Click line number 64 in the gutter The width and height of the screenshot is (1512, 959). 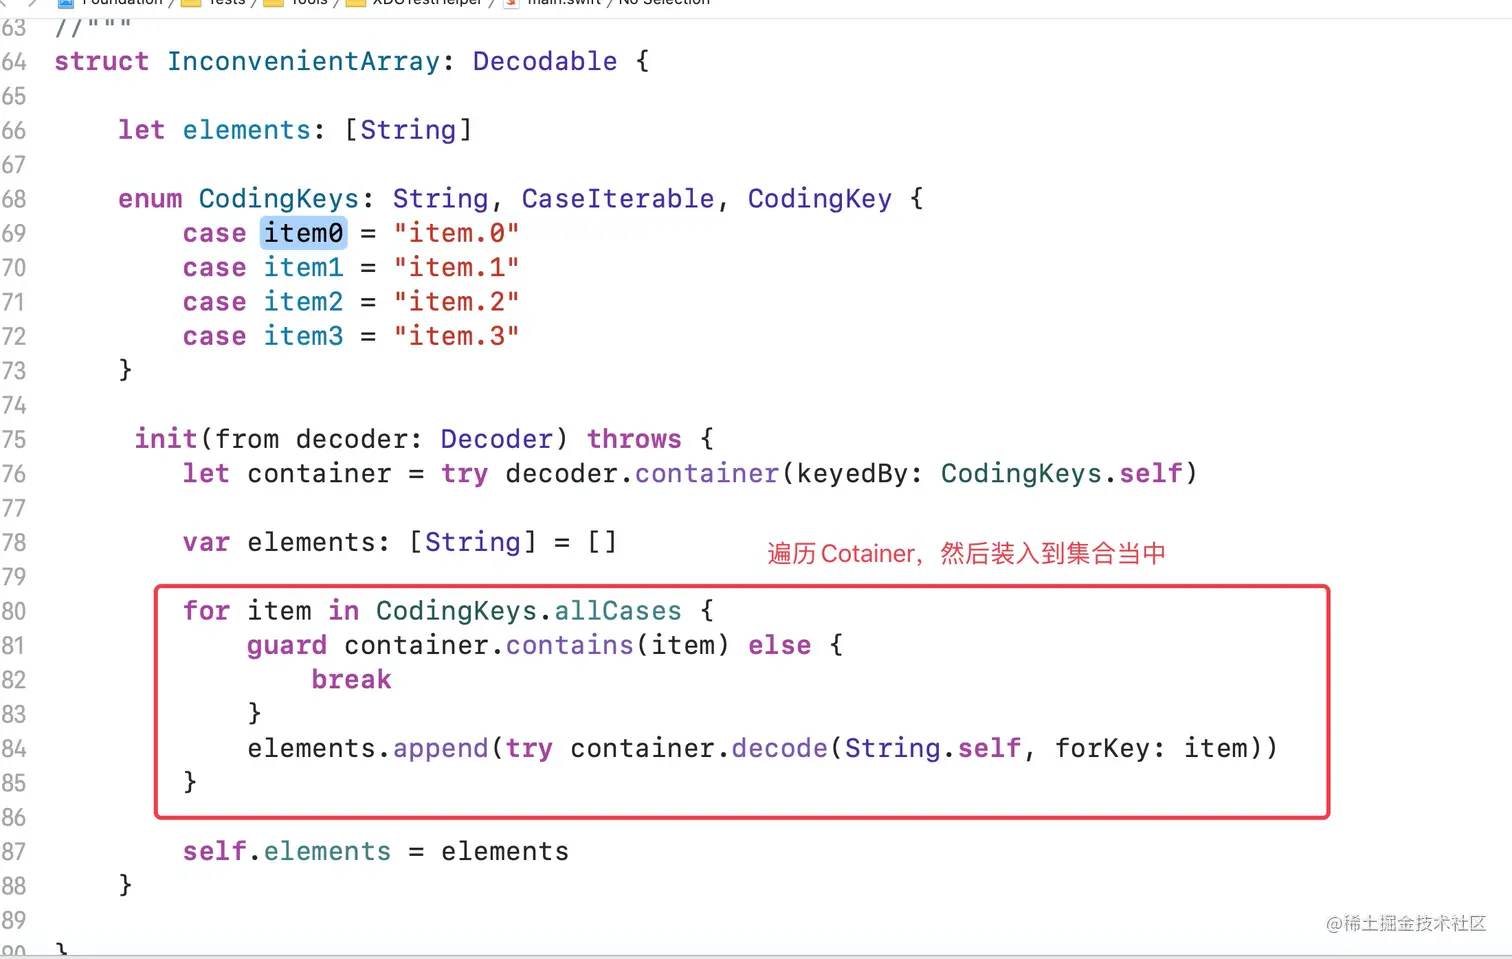click(14, 62)
